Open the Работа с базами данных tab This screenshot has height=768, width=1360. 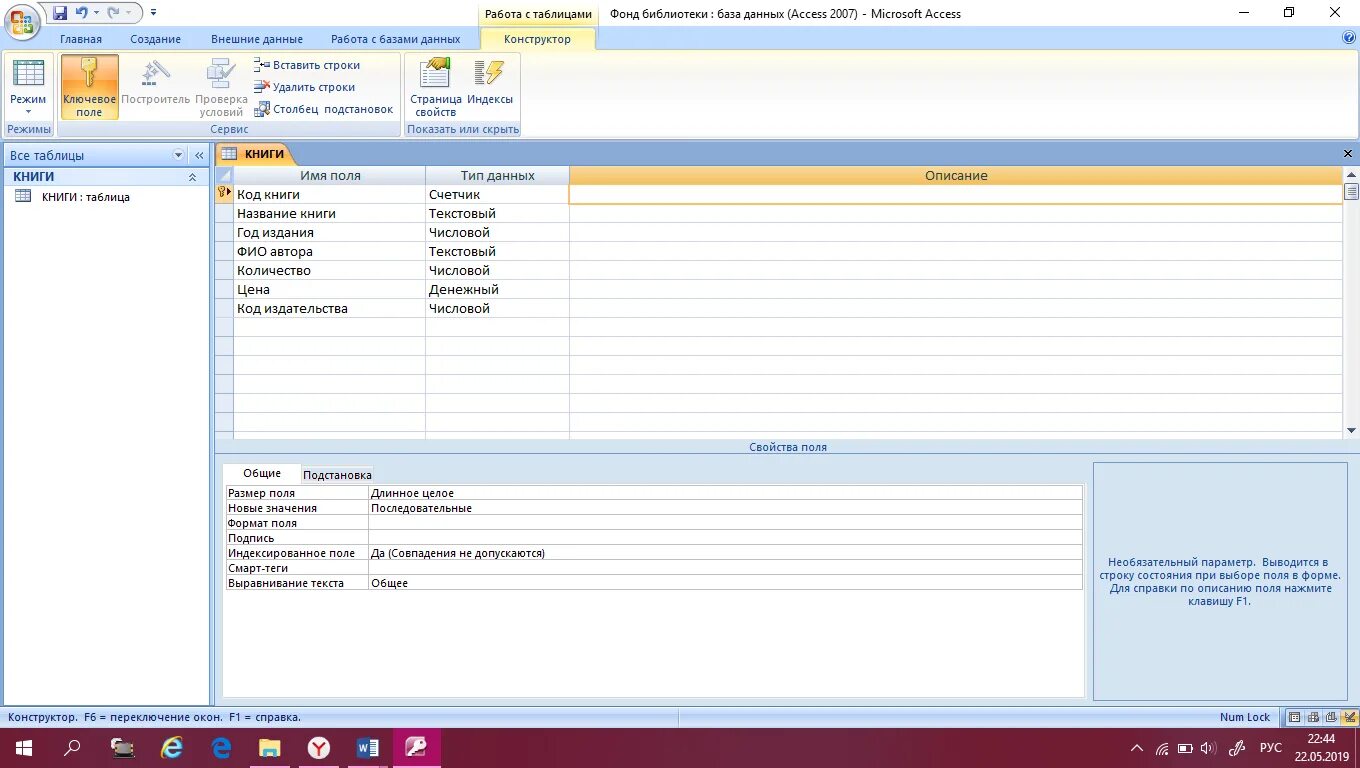coord(396,39)
